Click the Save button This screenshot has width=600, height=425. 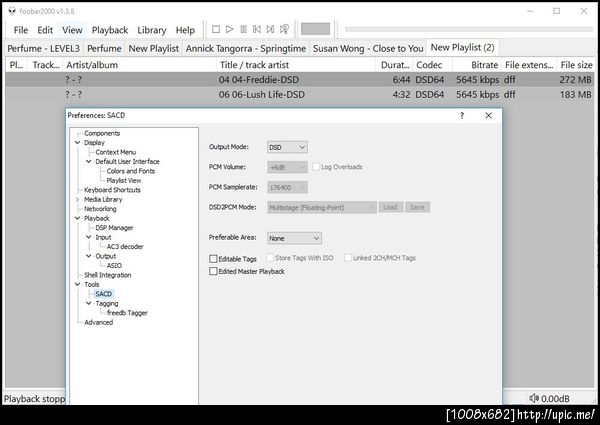tap(417, 207)
